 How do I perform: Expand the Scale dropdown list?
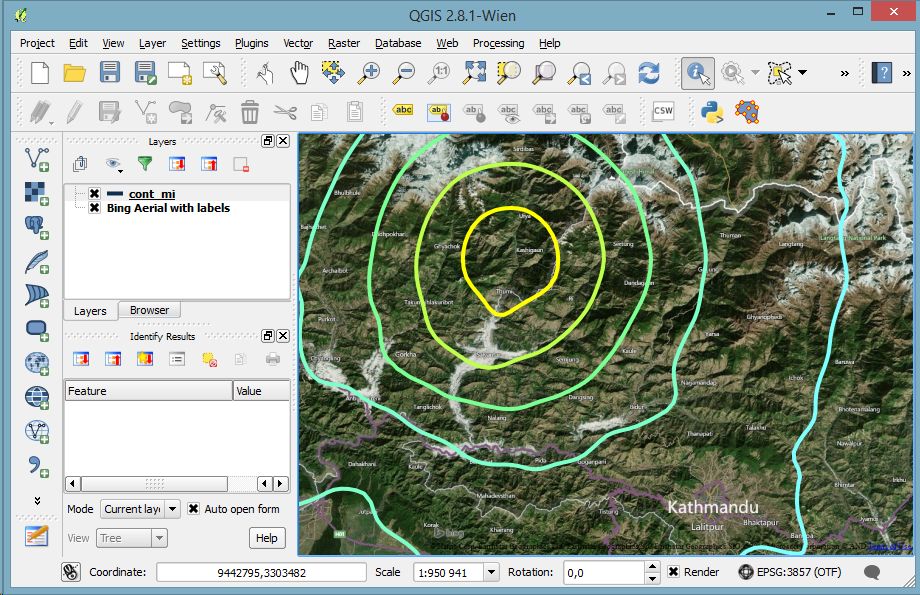(491, 572)
